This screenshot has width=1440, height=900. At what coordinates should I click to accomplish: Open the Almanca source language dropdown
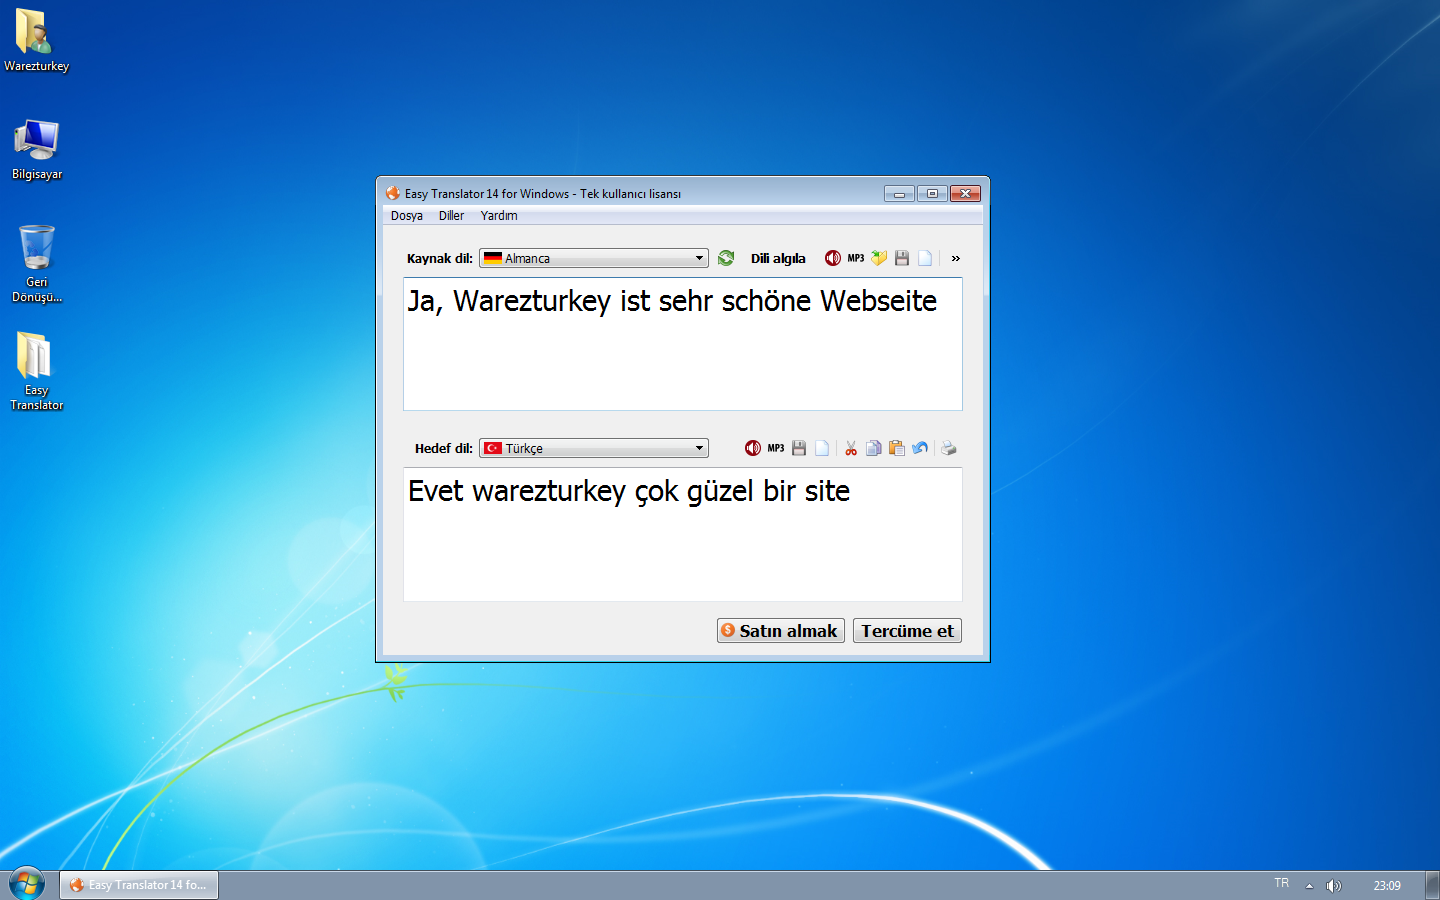(x=594, y=258)
